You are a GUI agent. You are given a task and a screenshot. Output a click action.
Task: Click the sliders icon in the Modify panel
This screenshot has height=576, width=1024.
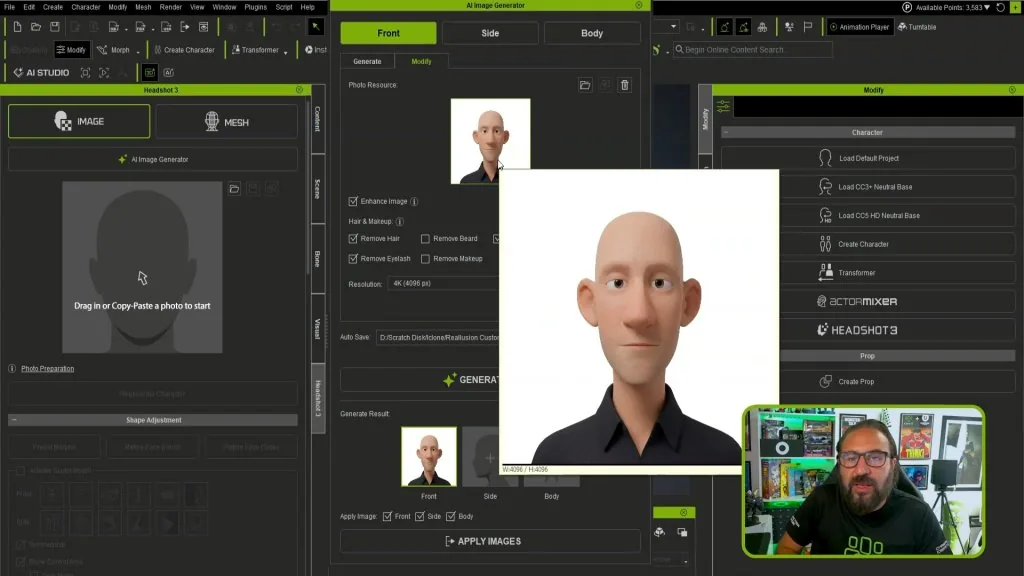[723, 106]
